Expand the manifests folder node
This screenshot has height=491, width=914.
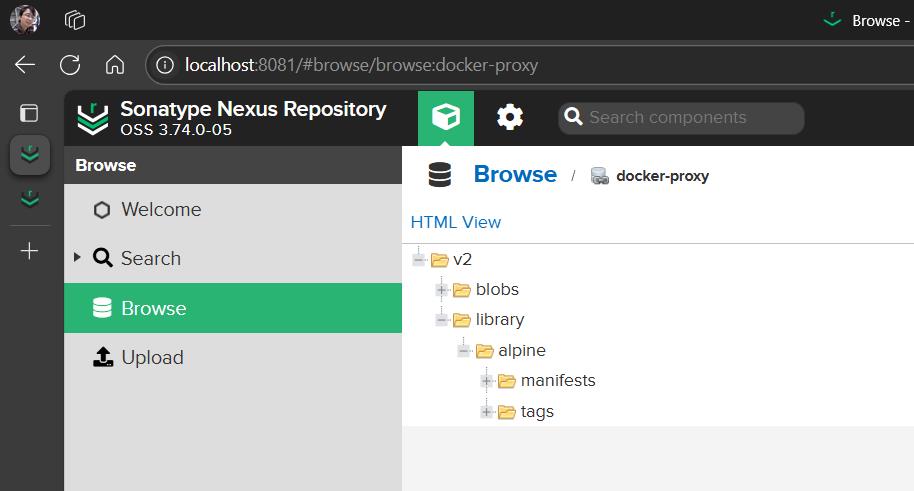(486, 381)
